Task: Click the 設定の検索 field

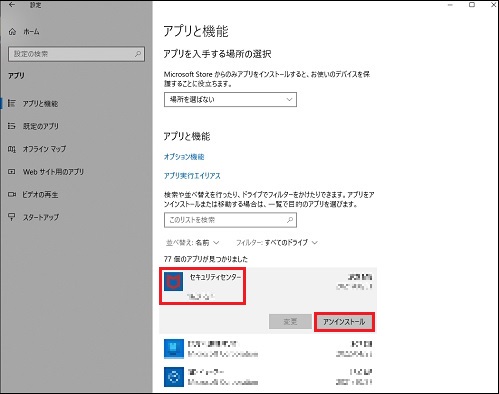Action: click(x=76, y=54)
